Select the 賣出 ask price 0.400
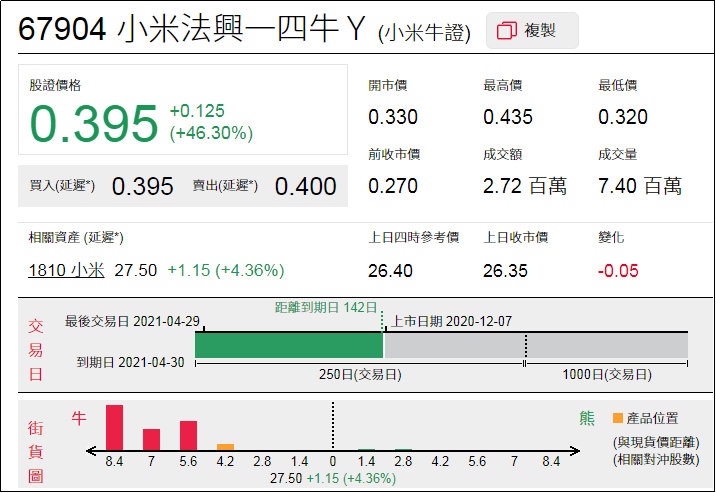 (305, 186)
